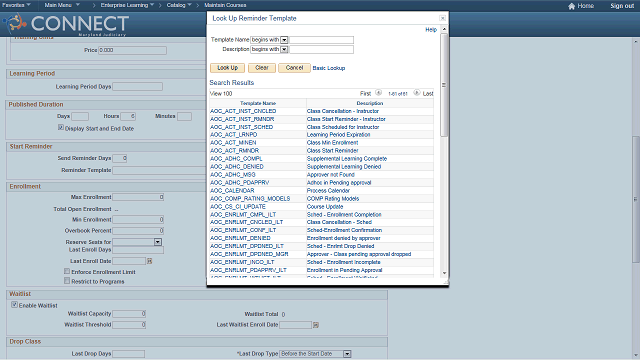Open the Catalog breadcrumb menu
The width and height of the screenshot is (640, 360).
point(179,5)
